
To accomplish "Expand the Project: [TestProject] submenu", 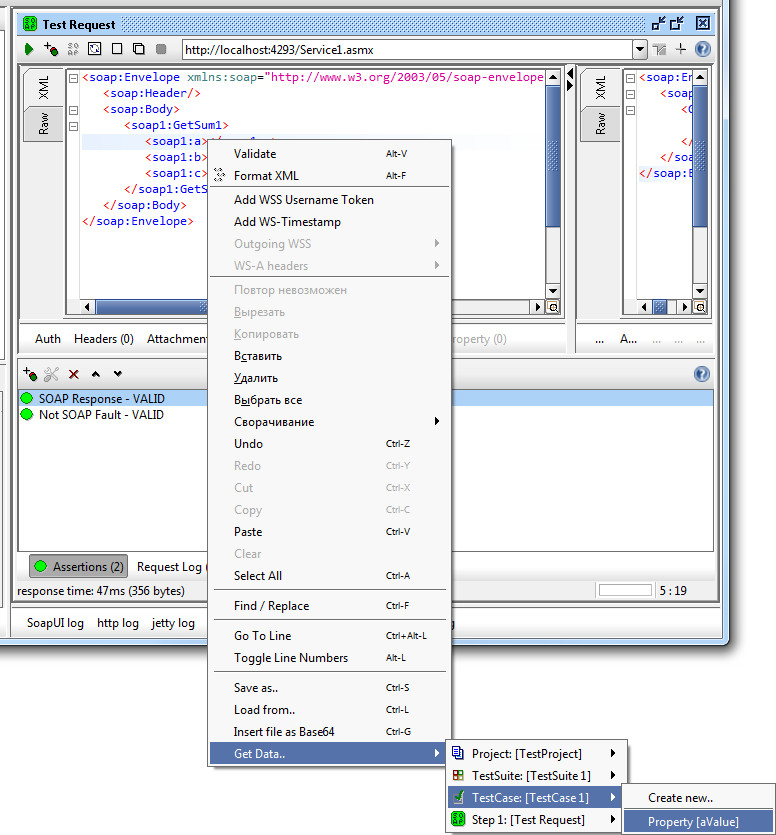I will pos(536,754).
